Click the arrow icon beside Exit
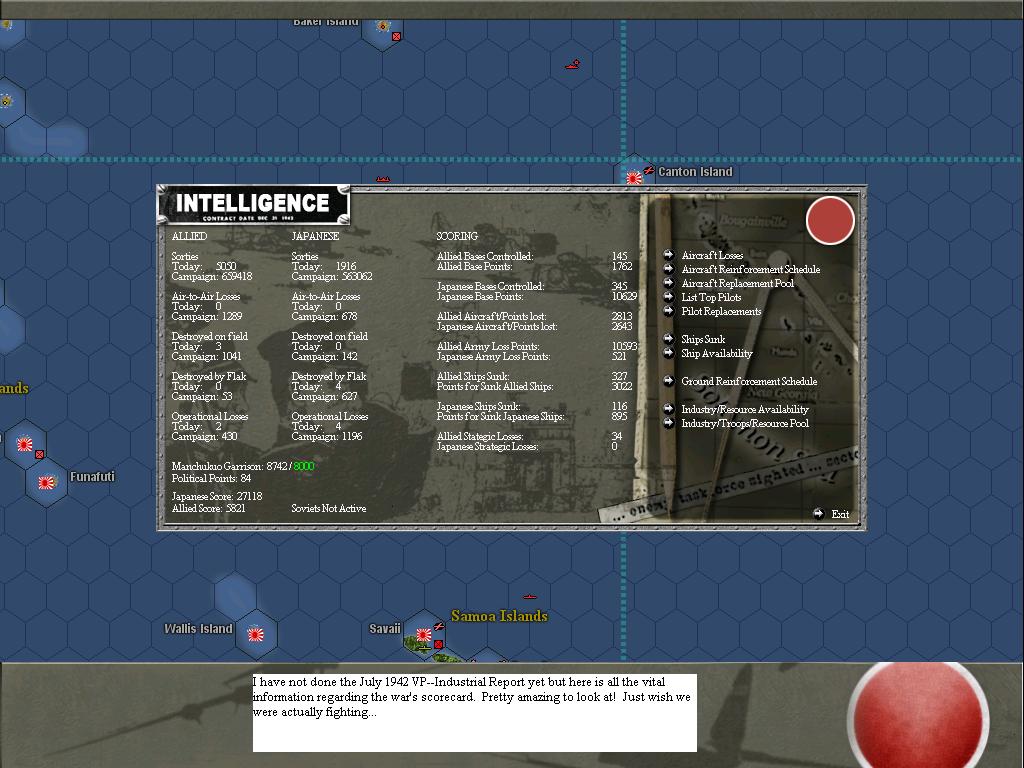The width and height of the screenshot is (1024, 768). [818, 513]
